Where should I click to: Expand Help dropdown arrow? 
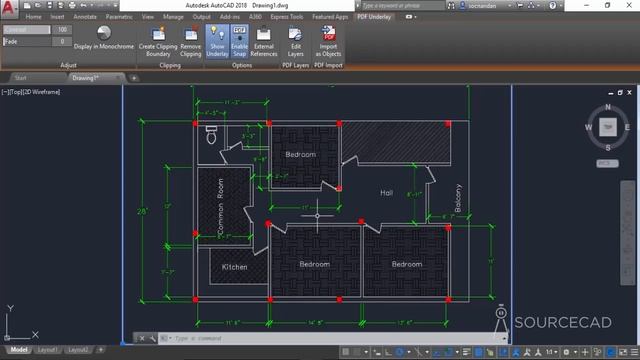[x=561, y=6]
